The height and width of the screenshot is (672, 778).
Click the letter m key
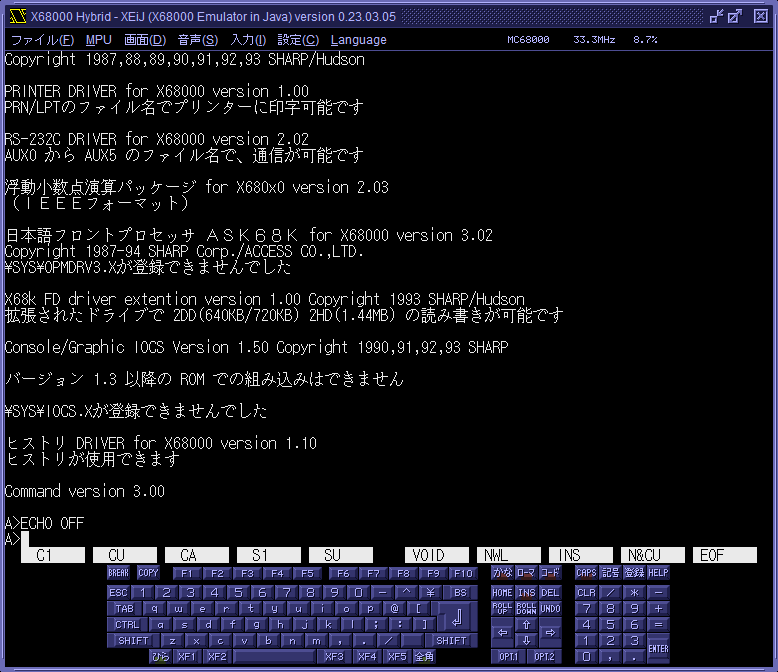point(316,641)
